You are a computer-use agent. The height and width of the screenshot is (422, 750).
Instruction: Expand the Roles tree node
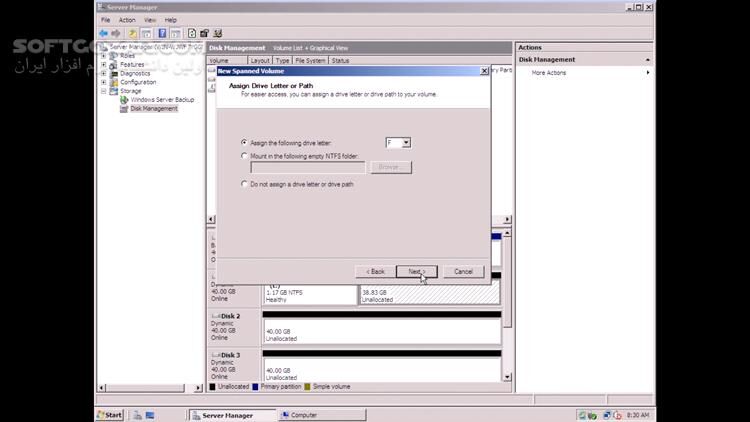coord(104,56)
